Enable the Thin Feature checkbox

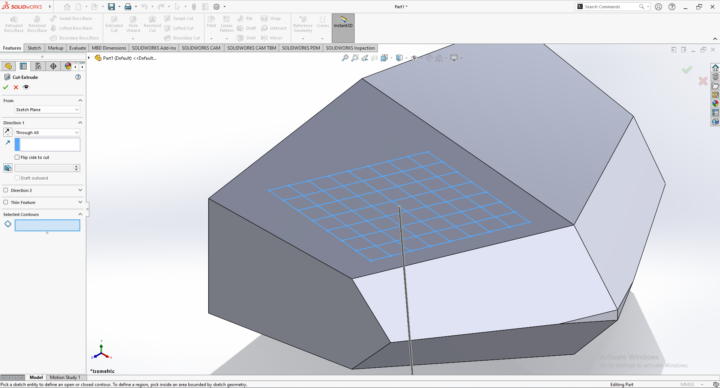click(6, 202)
